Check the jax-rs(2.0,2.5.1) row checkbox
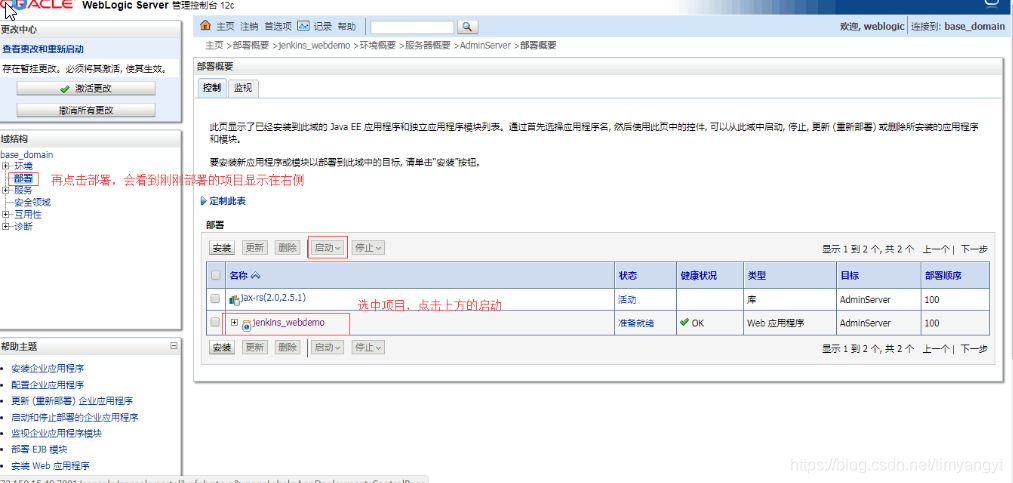1013x483 pixels. coord(216,299)
